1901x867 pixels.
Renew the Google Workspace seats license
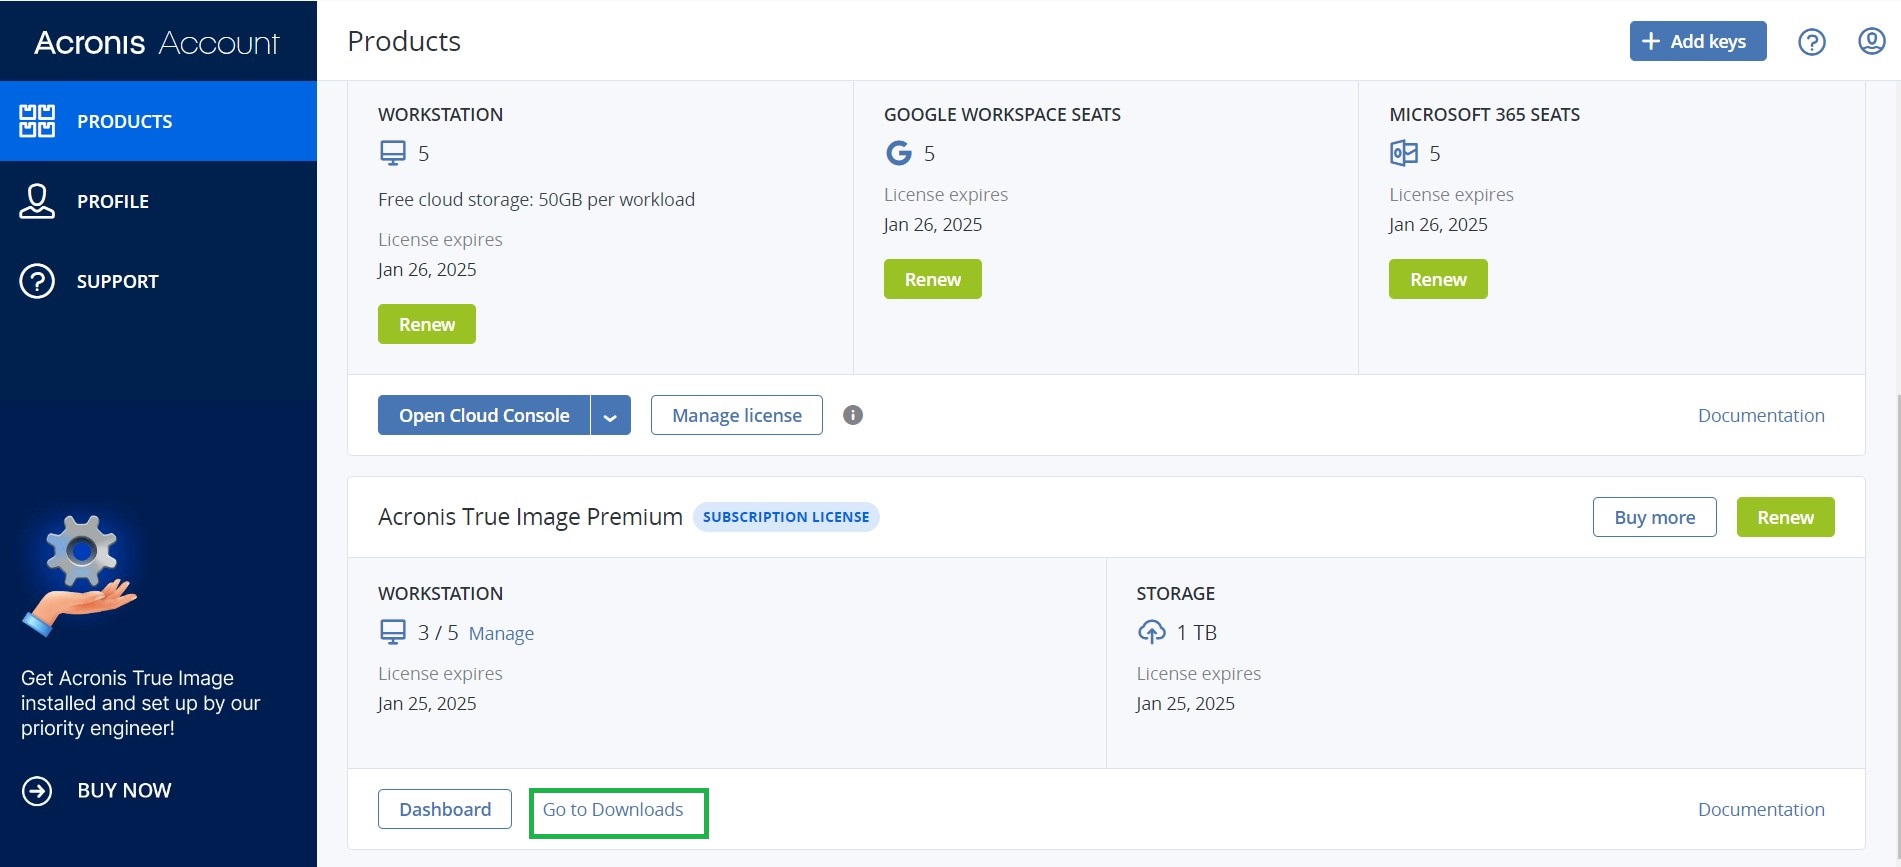tap(932, 279)
